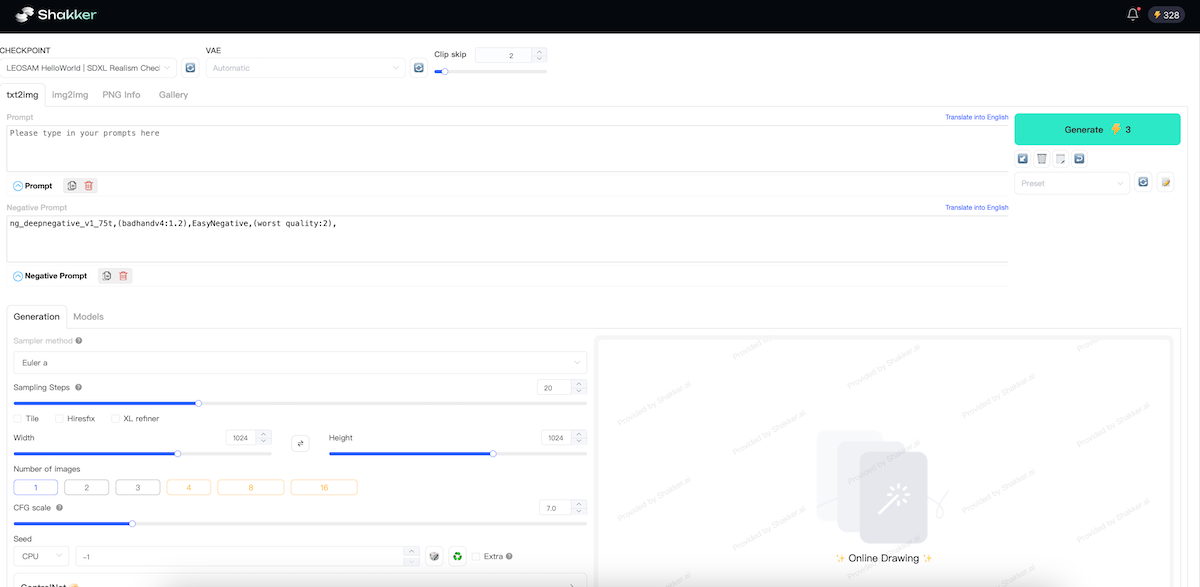Click the VAE refresh icon
This screenshot has width=1200, height=587.
[418, 67]
